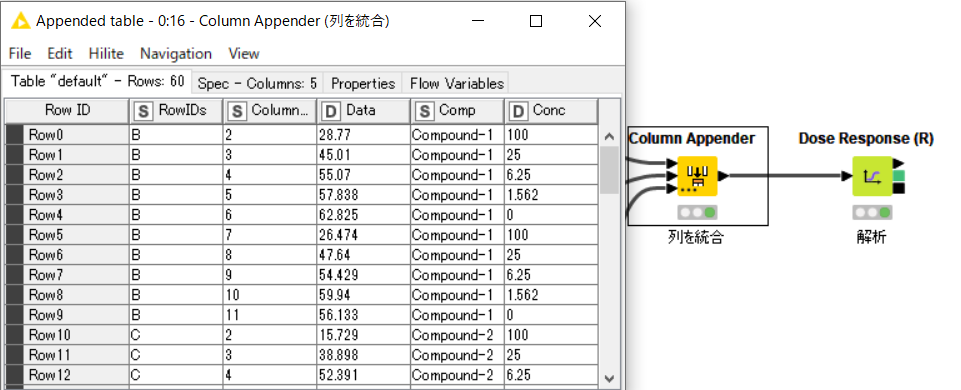Screen dimensions: 961x390
Task: Switch to the Flow Variables tab
Action: click(x=457, y=83)
